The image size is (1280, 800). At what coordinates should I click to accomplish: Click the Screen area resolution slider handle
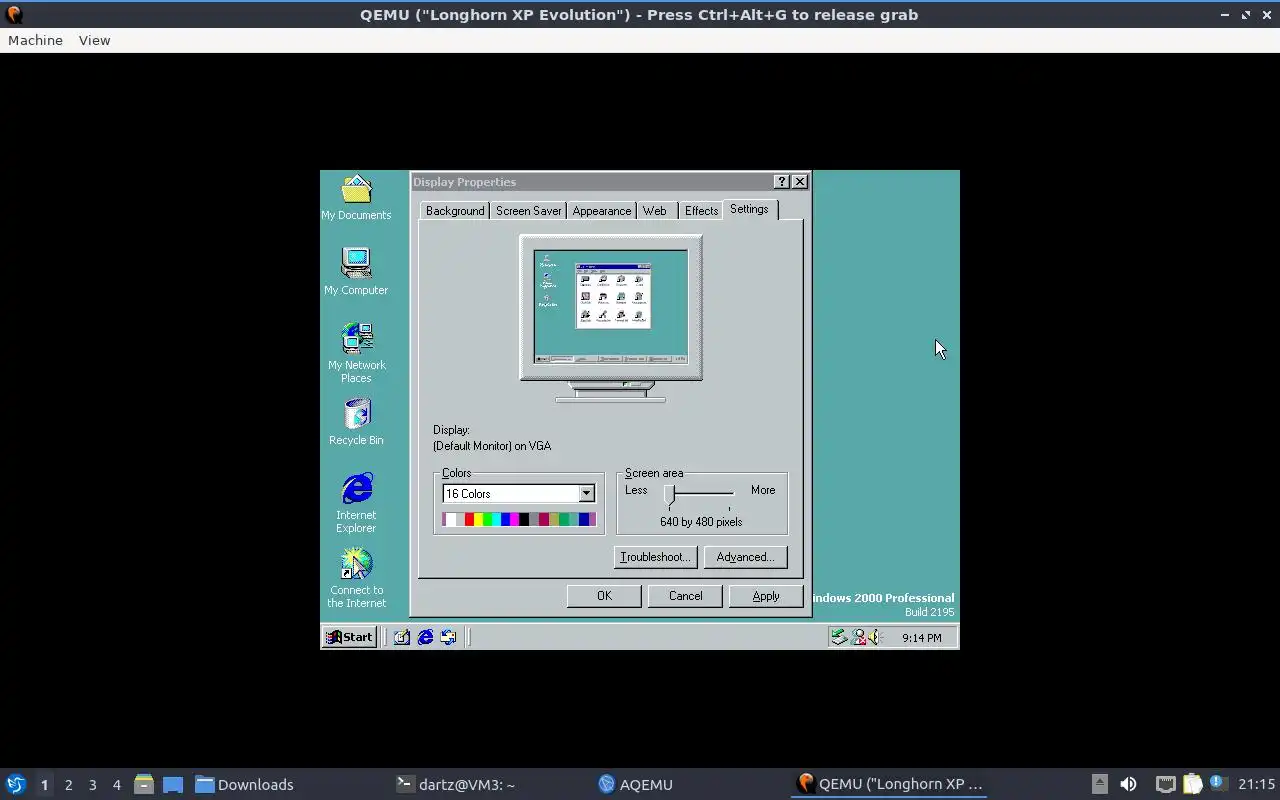click(x=670, y=495)
